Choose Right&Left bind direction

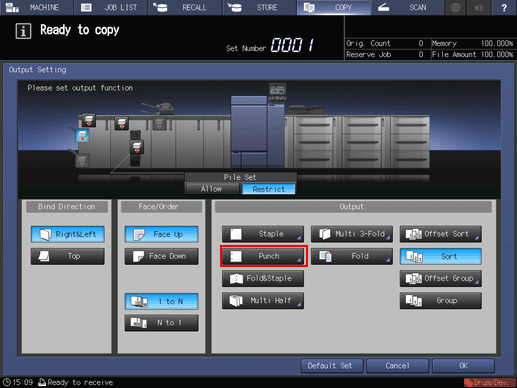[x=68, y=234]
